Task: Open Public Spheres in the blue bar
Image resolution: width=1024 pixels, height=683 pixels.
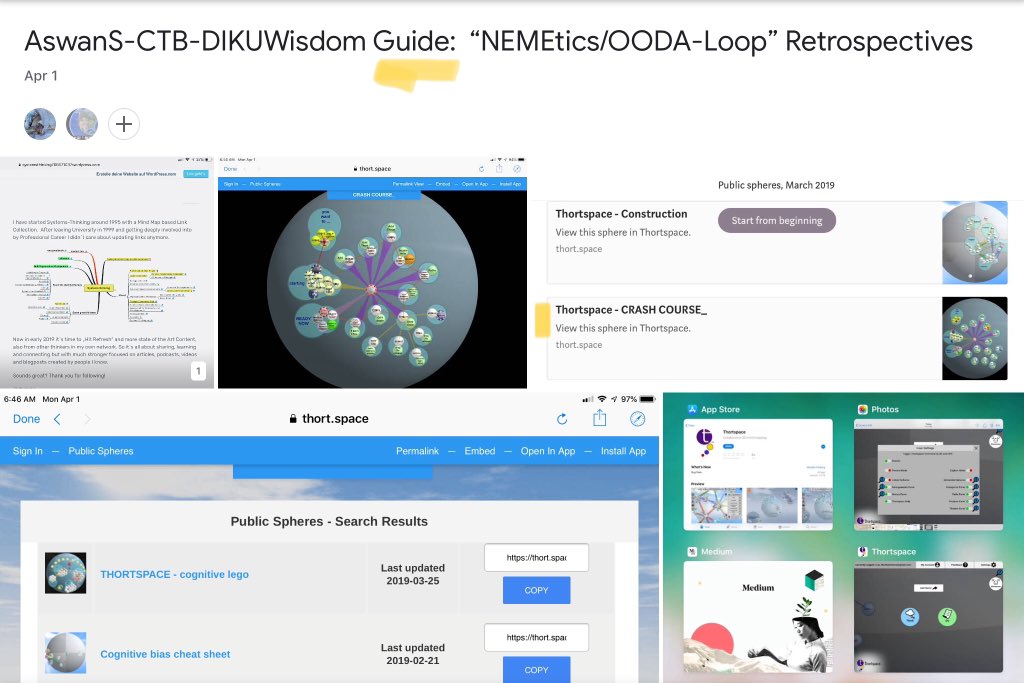Action: pyautogui.click(x=101, y=451)
